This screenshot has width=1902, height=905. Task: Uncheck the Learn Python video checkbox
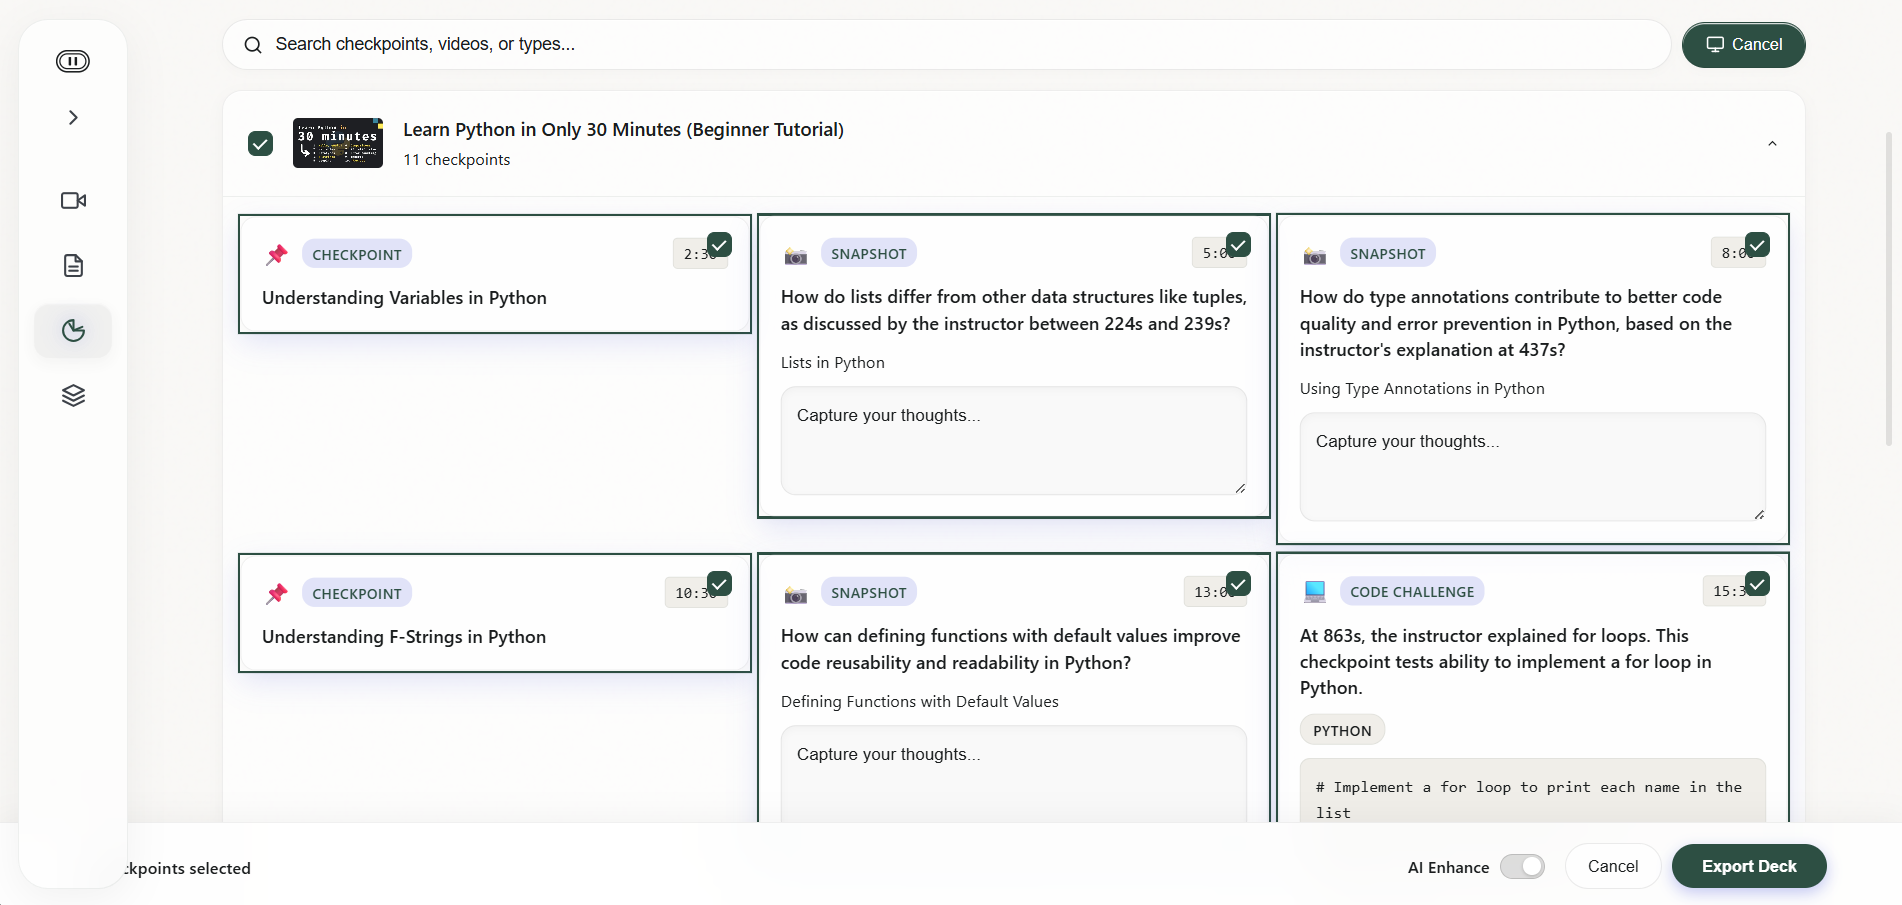pos(260,144)
